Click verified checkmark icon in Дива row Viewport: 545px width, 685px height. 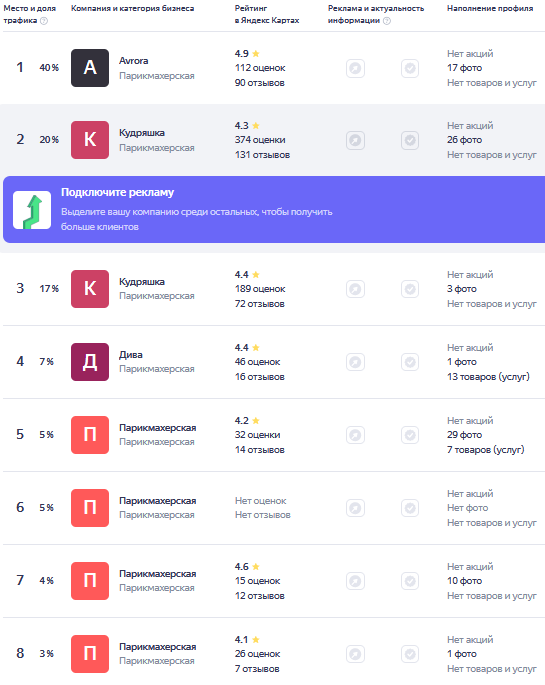click(x=410, y=362)
